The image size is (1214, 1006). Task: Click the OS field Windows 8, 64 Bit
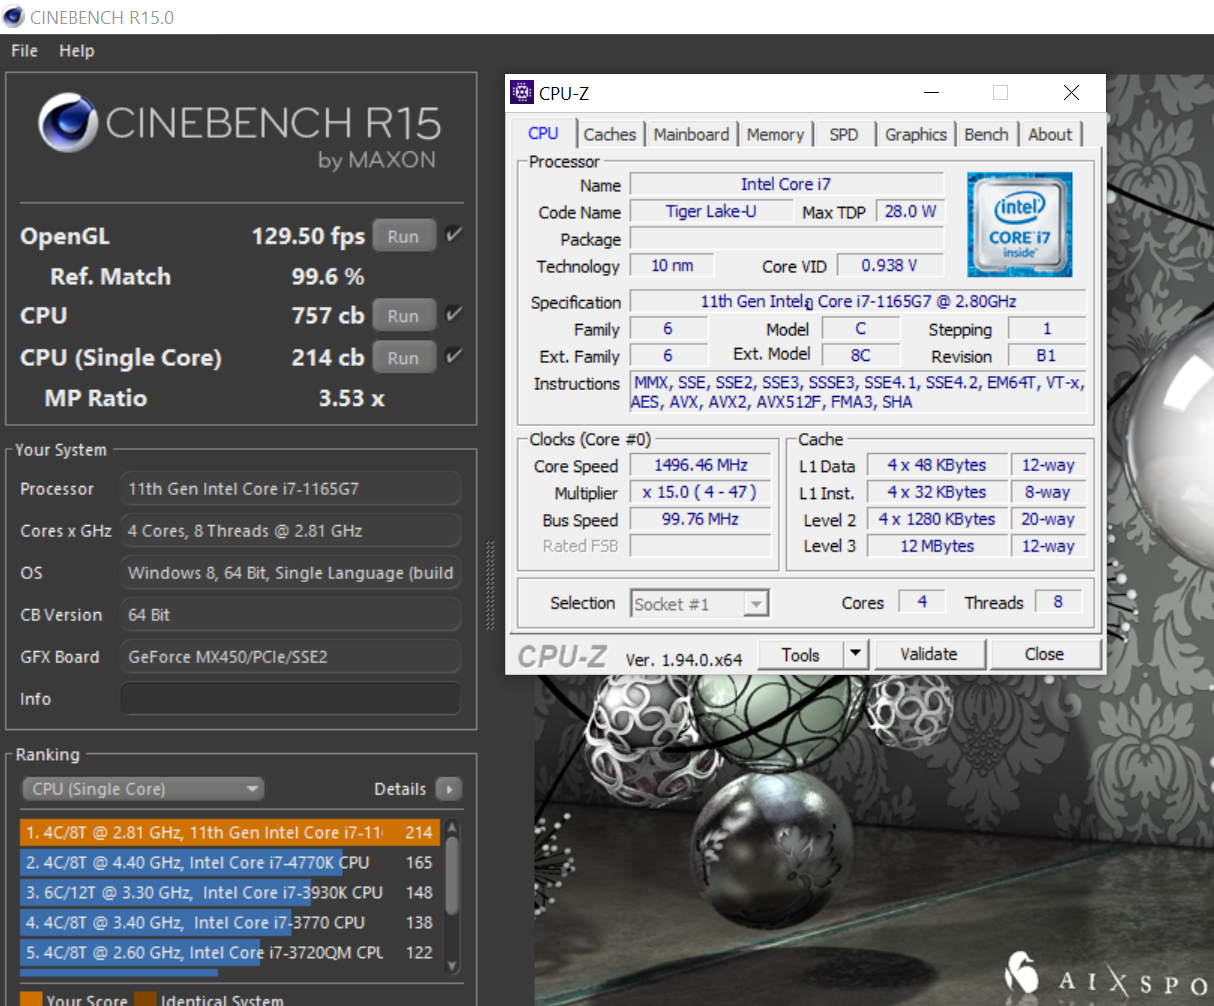tap(291, 573)
